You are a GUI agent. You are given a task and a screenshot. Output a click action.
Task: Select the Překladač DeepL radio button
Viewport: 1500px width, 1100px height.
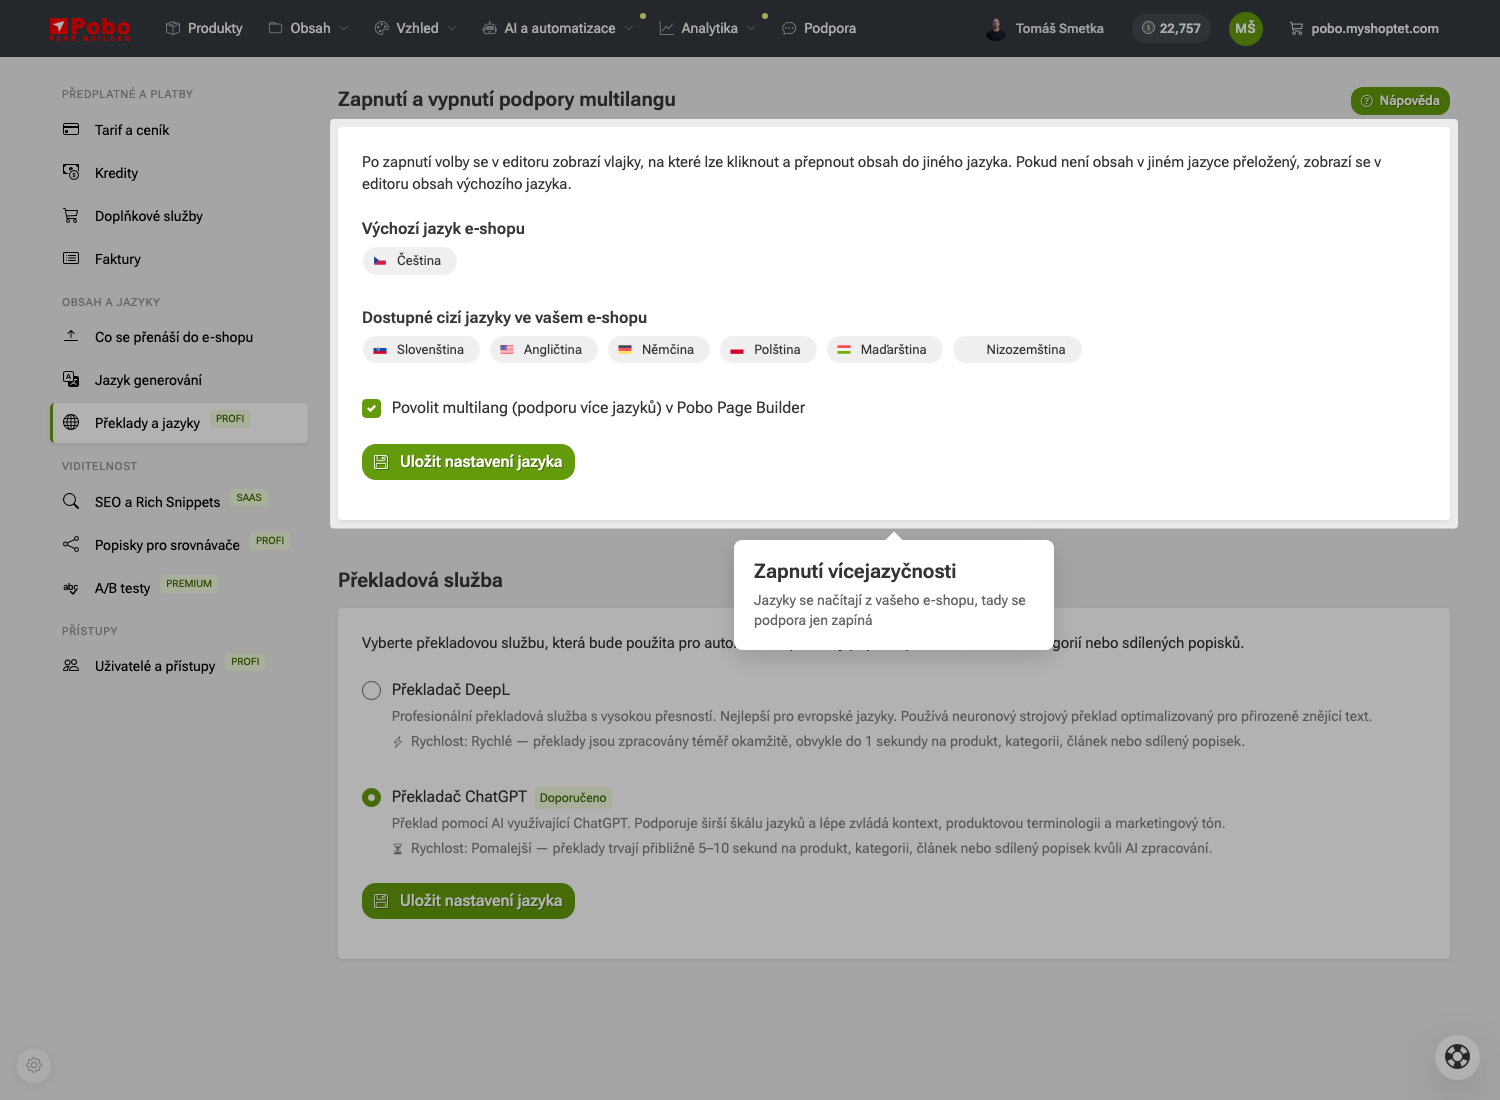[x=372, y=690]
